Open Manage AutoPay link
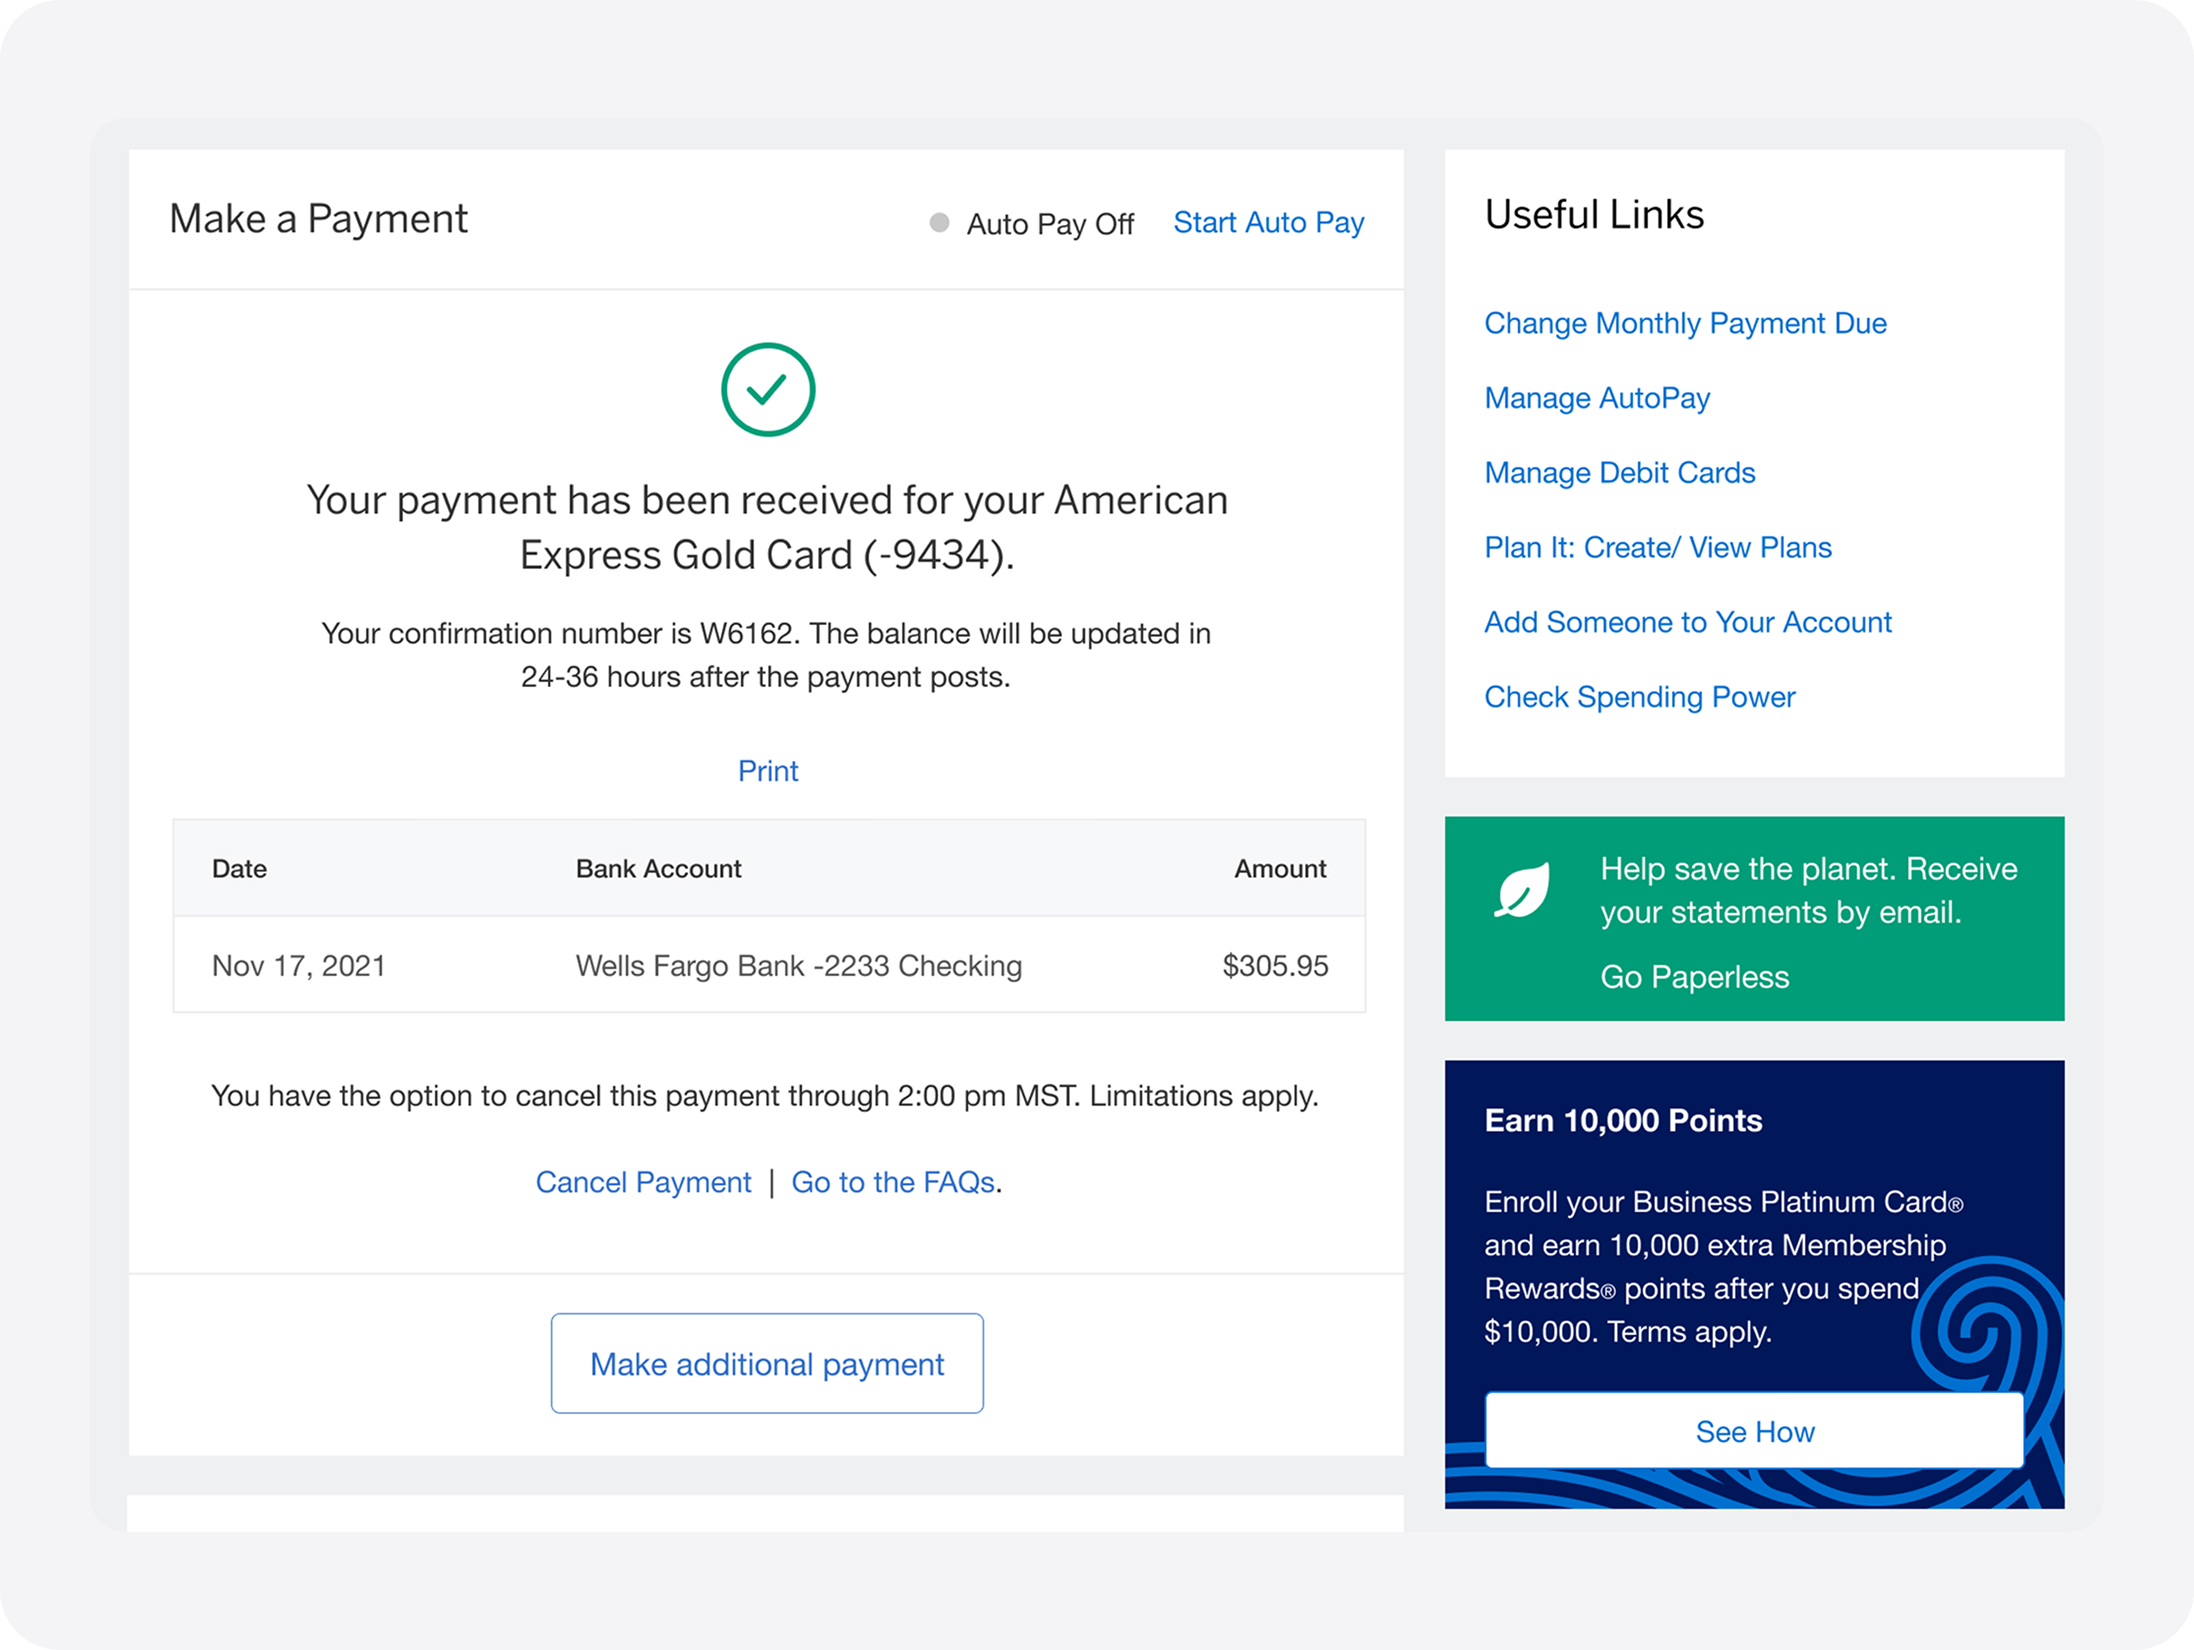The image size is (2194, 1650). (x=1597, y=398)
